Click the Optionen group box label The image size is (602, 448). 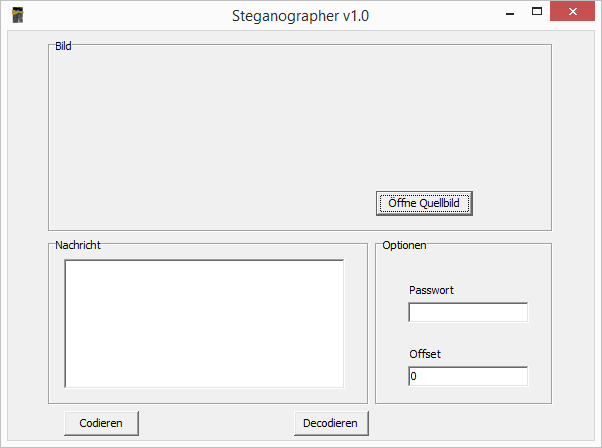click(x=404, y=245)
